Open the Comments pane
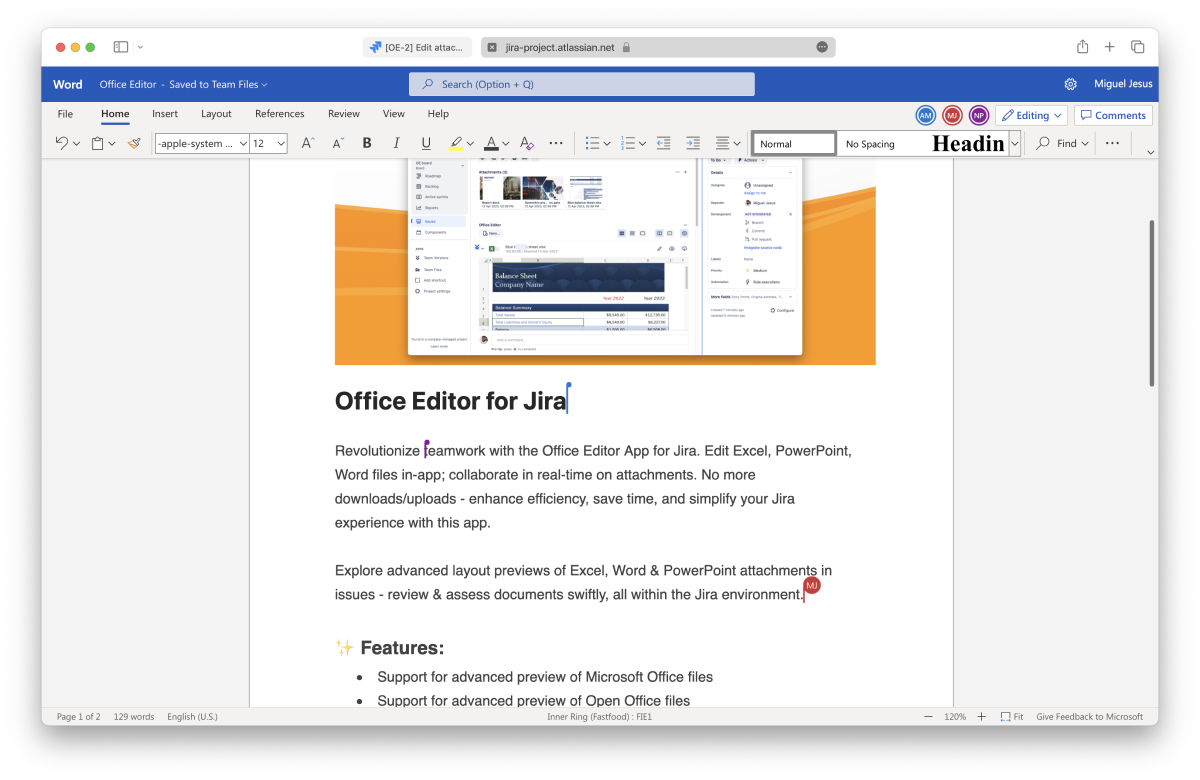The image size is (1200, 780). click(x=1113, y=115)
